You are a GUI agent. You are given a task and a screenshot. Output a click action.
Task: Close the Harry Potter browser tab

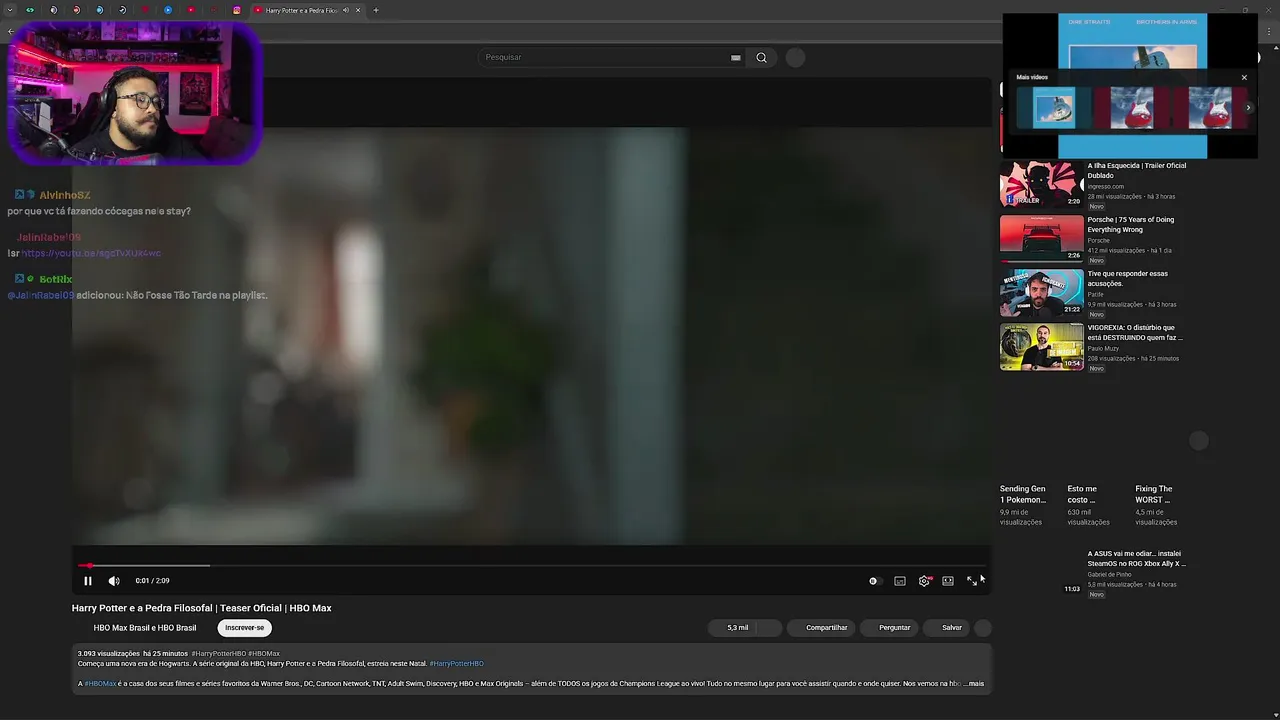pos(358,10)
